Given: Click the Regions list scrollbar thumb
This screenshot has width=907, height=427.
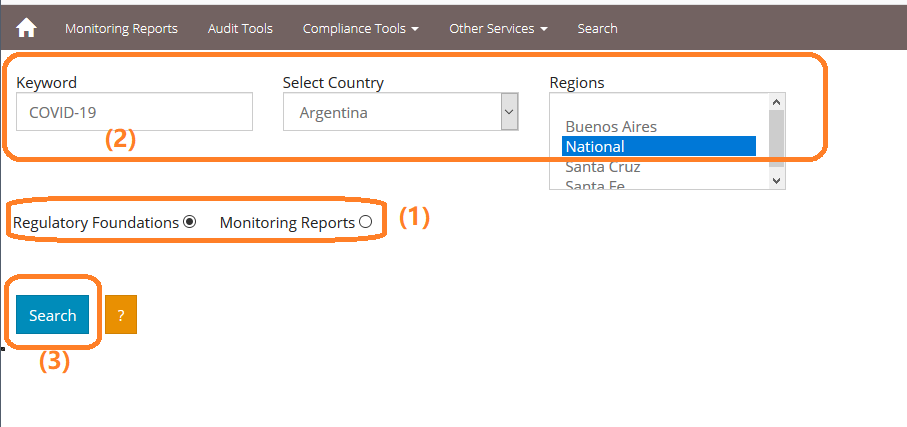Looking at the screenshot, I should [776, 138].
